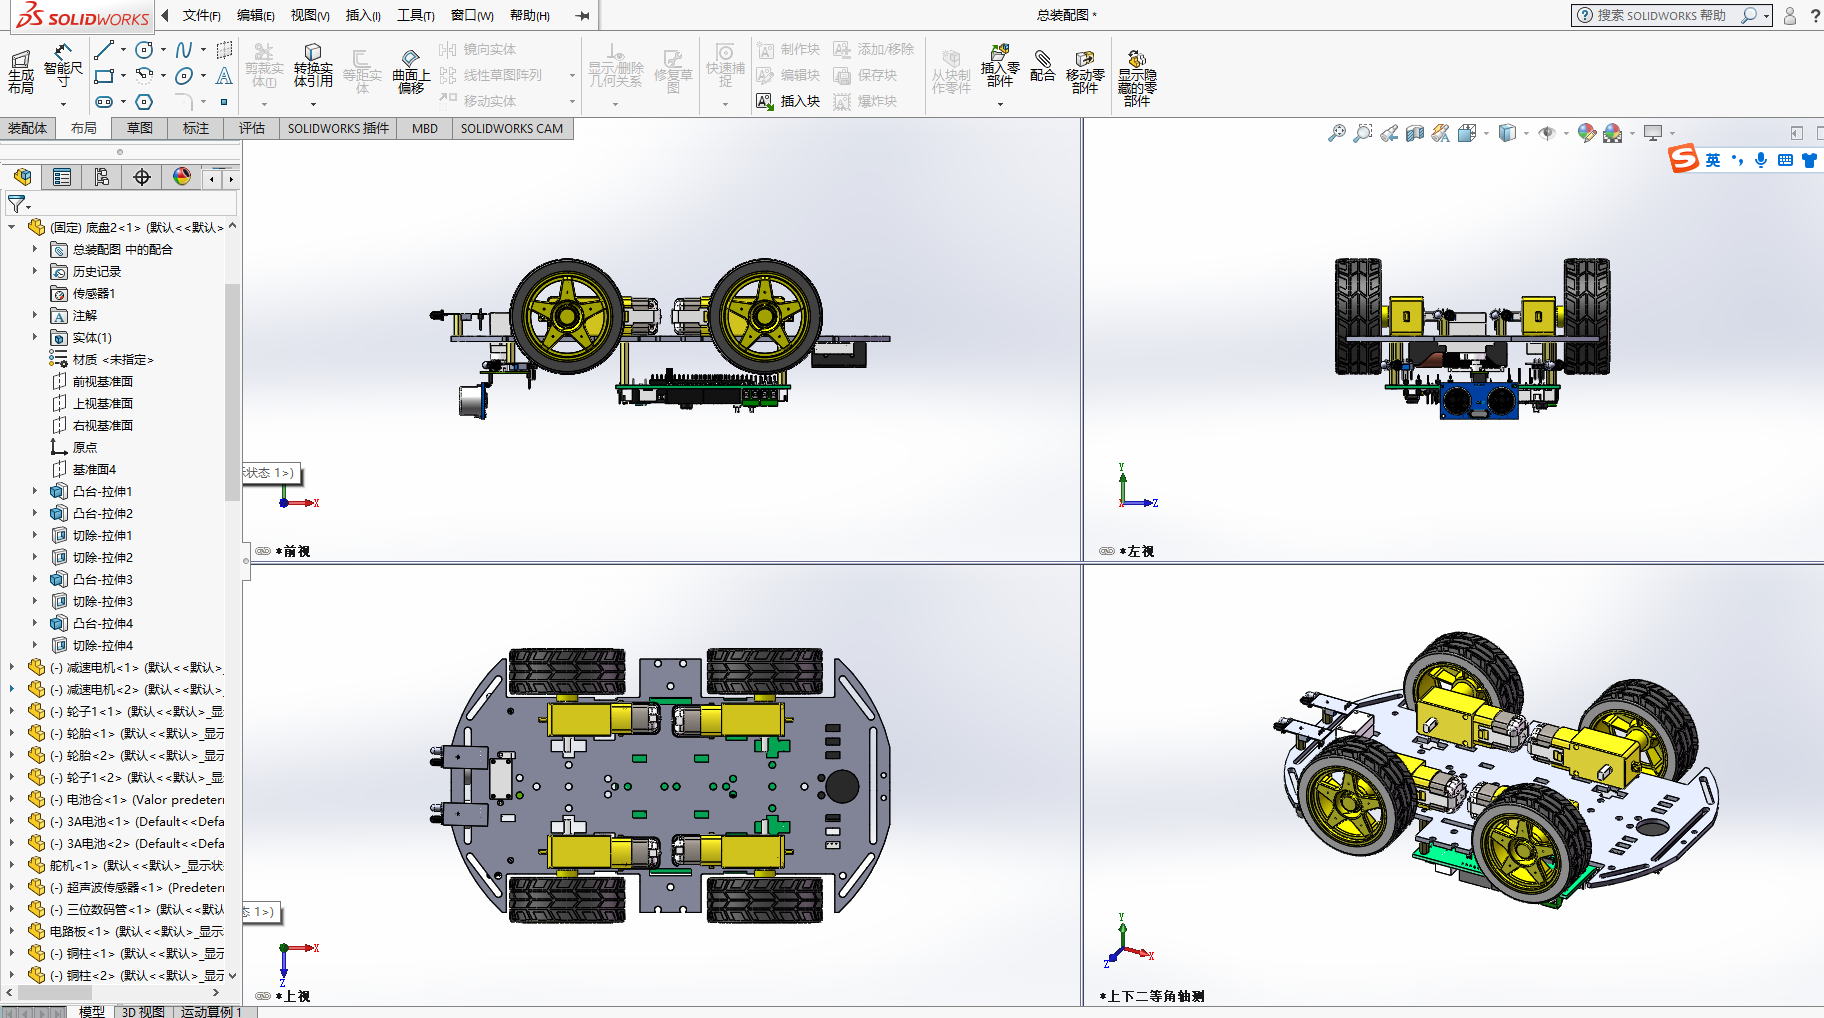Open the Circle tool dropdown arrow
This screenshot has height=1018, width=1824.
[163, 50]
